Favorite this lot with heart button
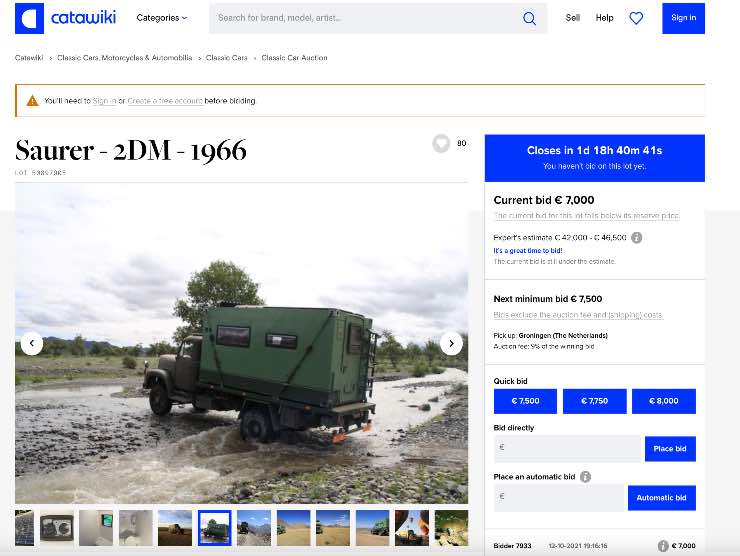This screenshot has width=740, height=556. click(x=441, y=144)
